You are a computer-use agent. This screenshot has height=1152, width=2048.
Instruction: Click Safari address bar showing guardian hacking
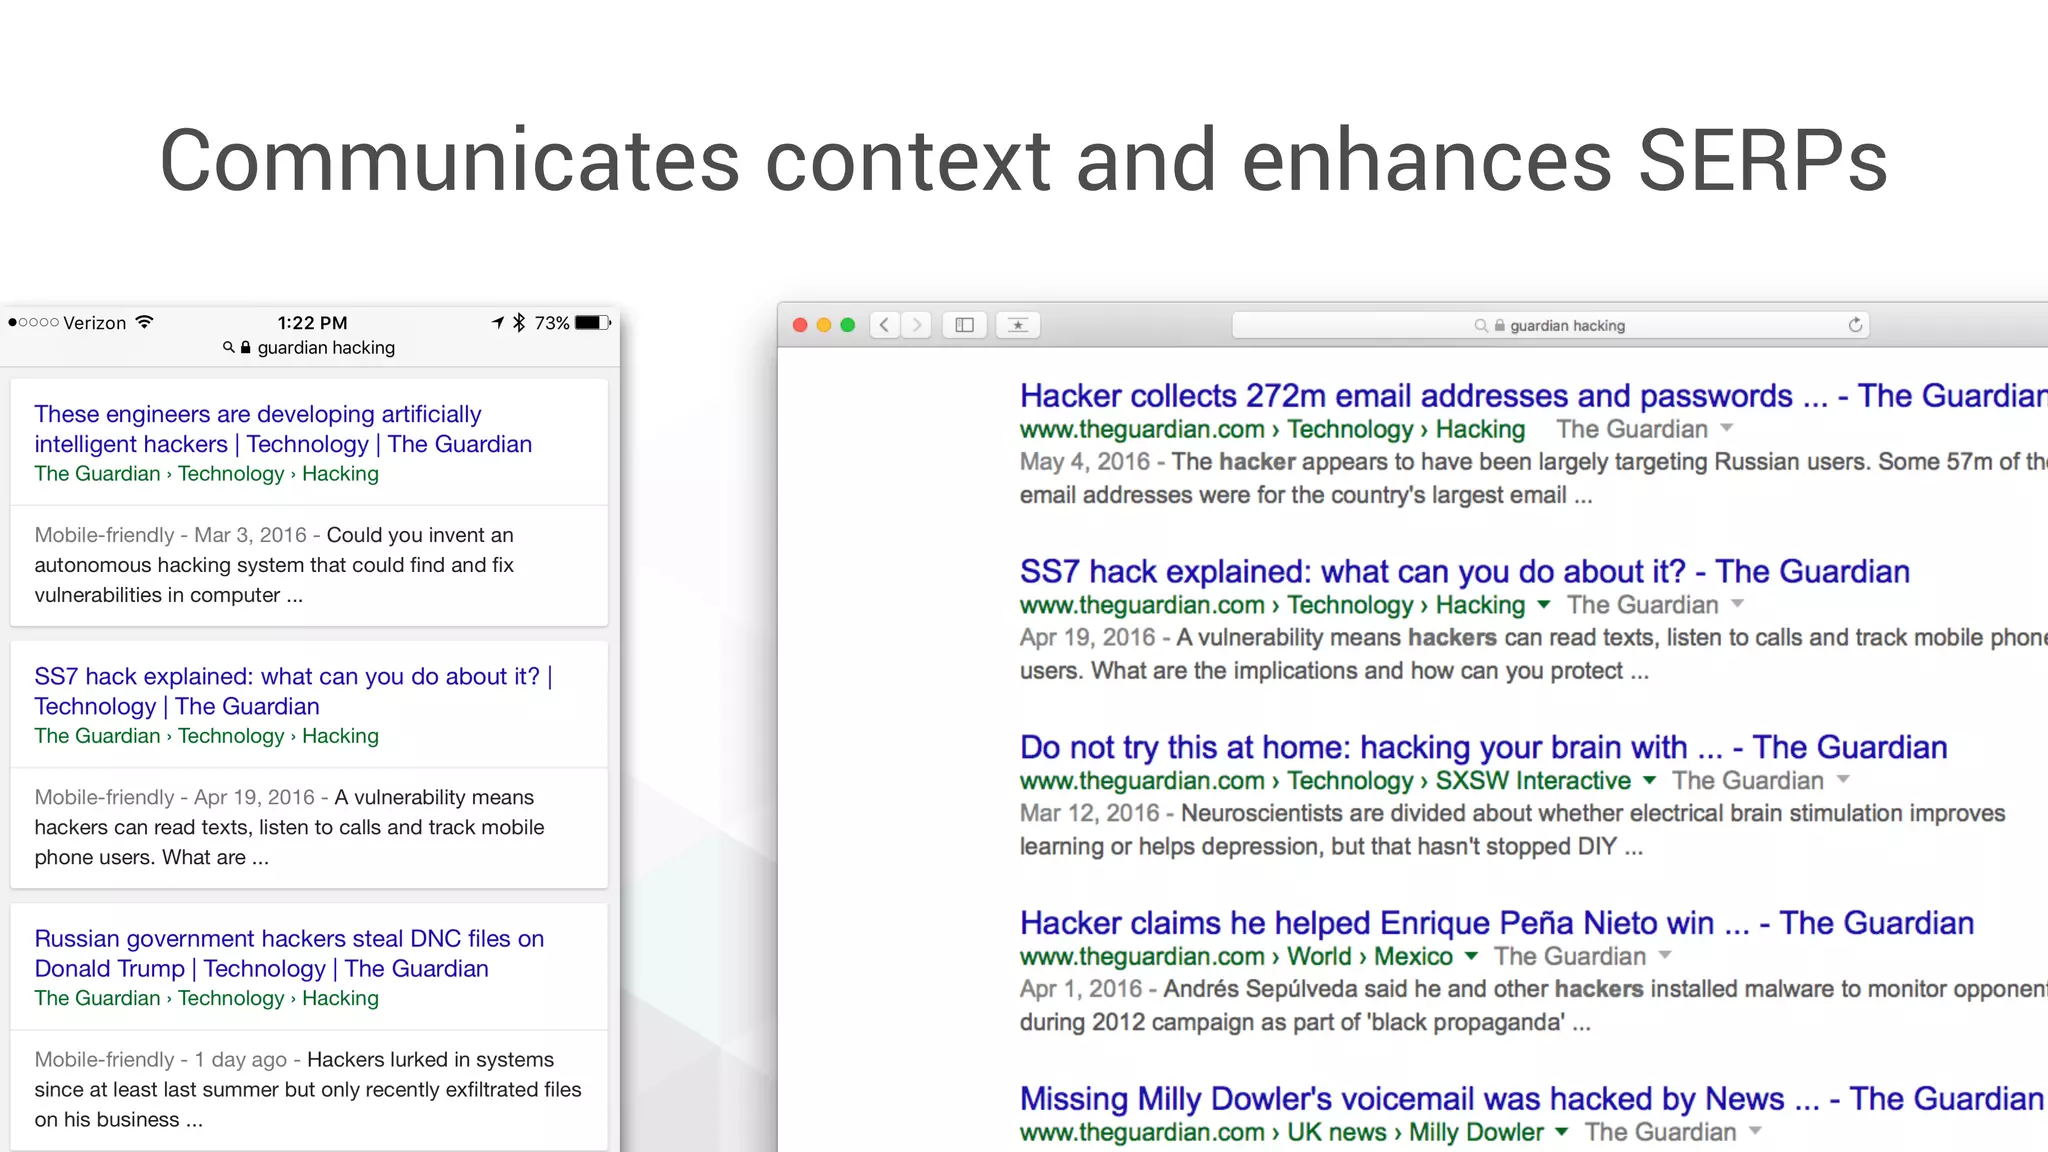coord(1551,325)
